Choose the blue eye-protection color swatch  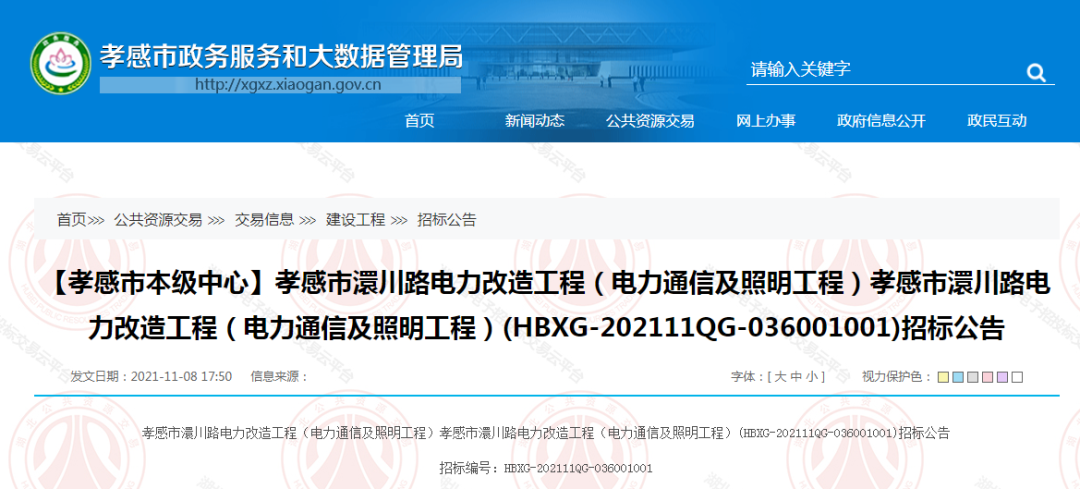[x=958, y=377]
